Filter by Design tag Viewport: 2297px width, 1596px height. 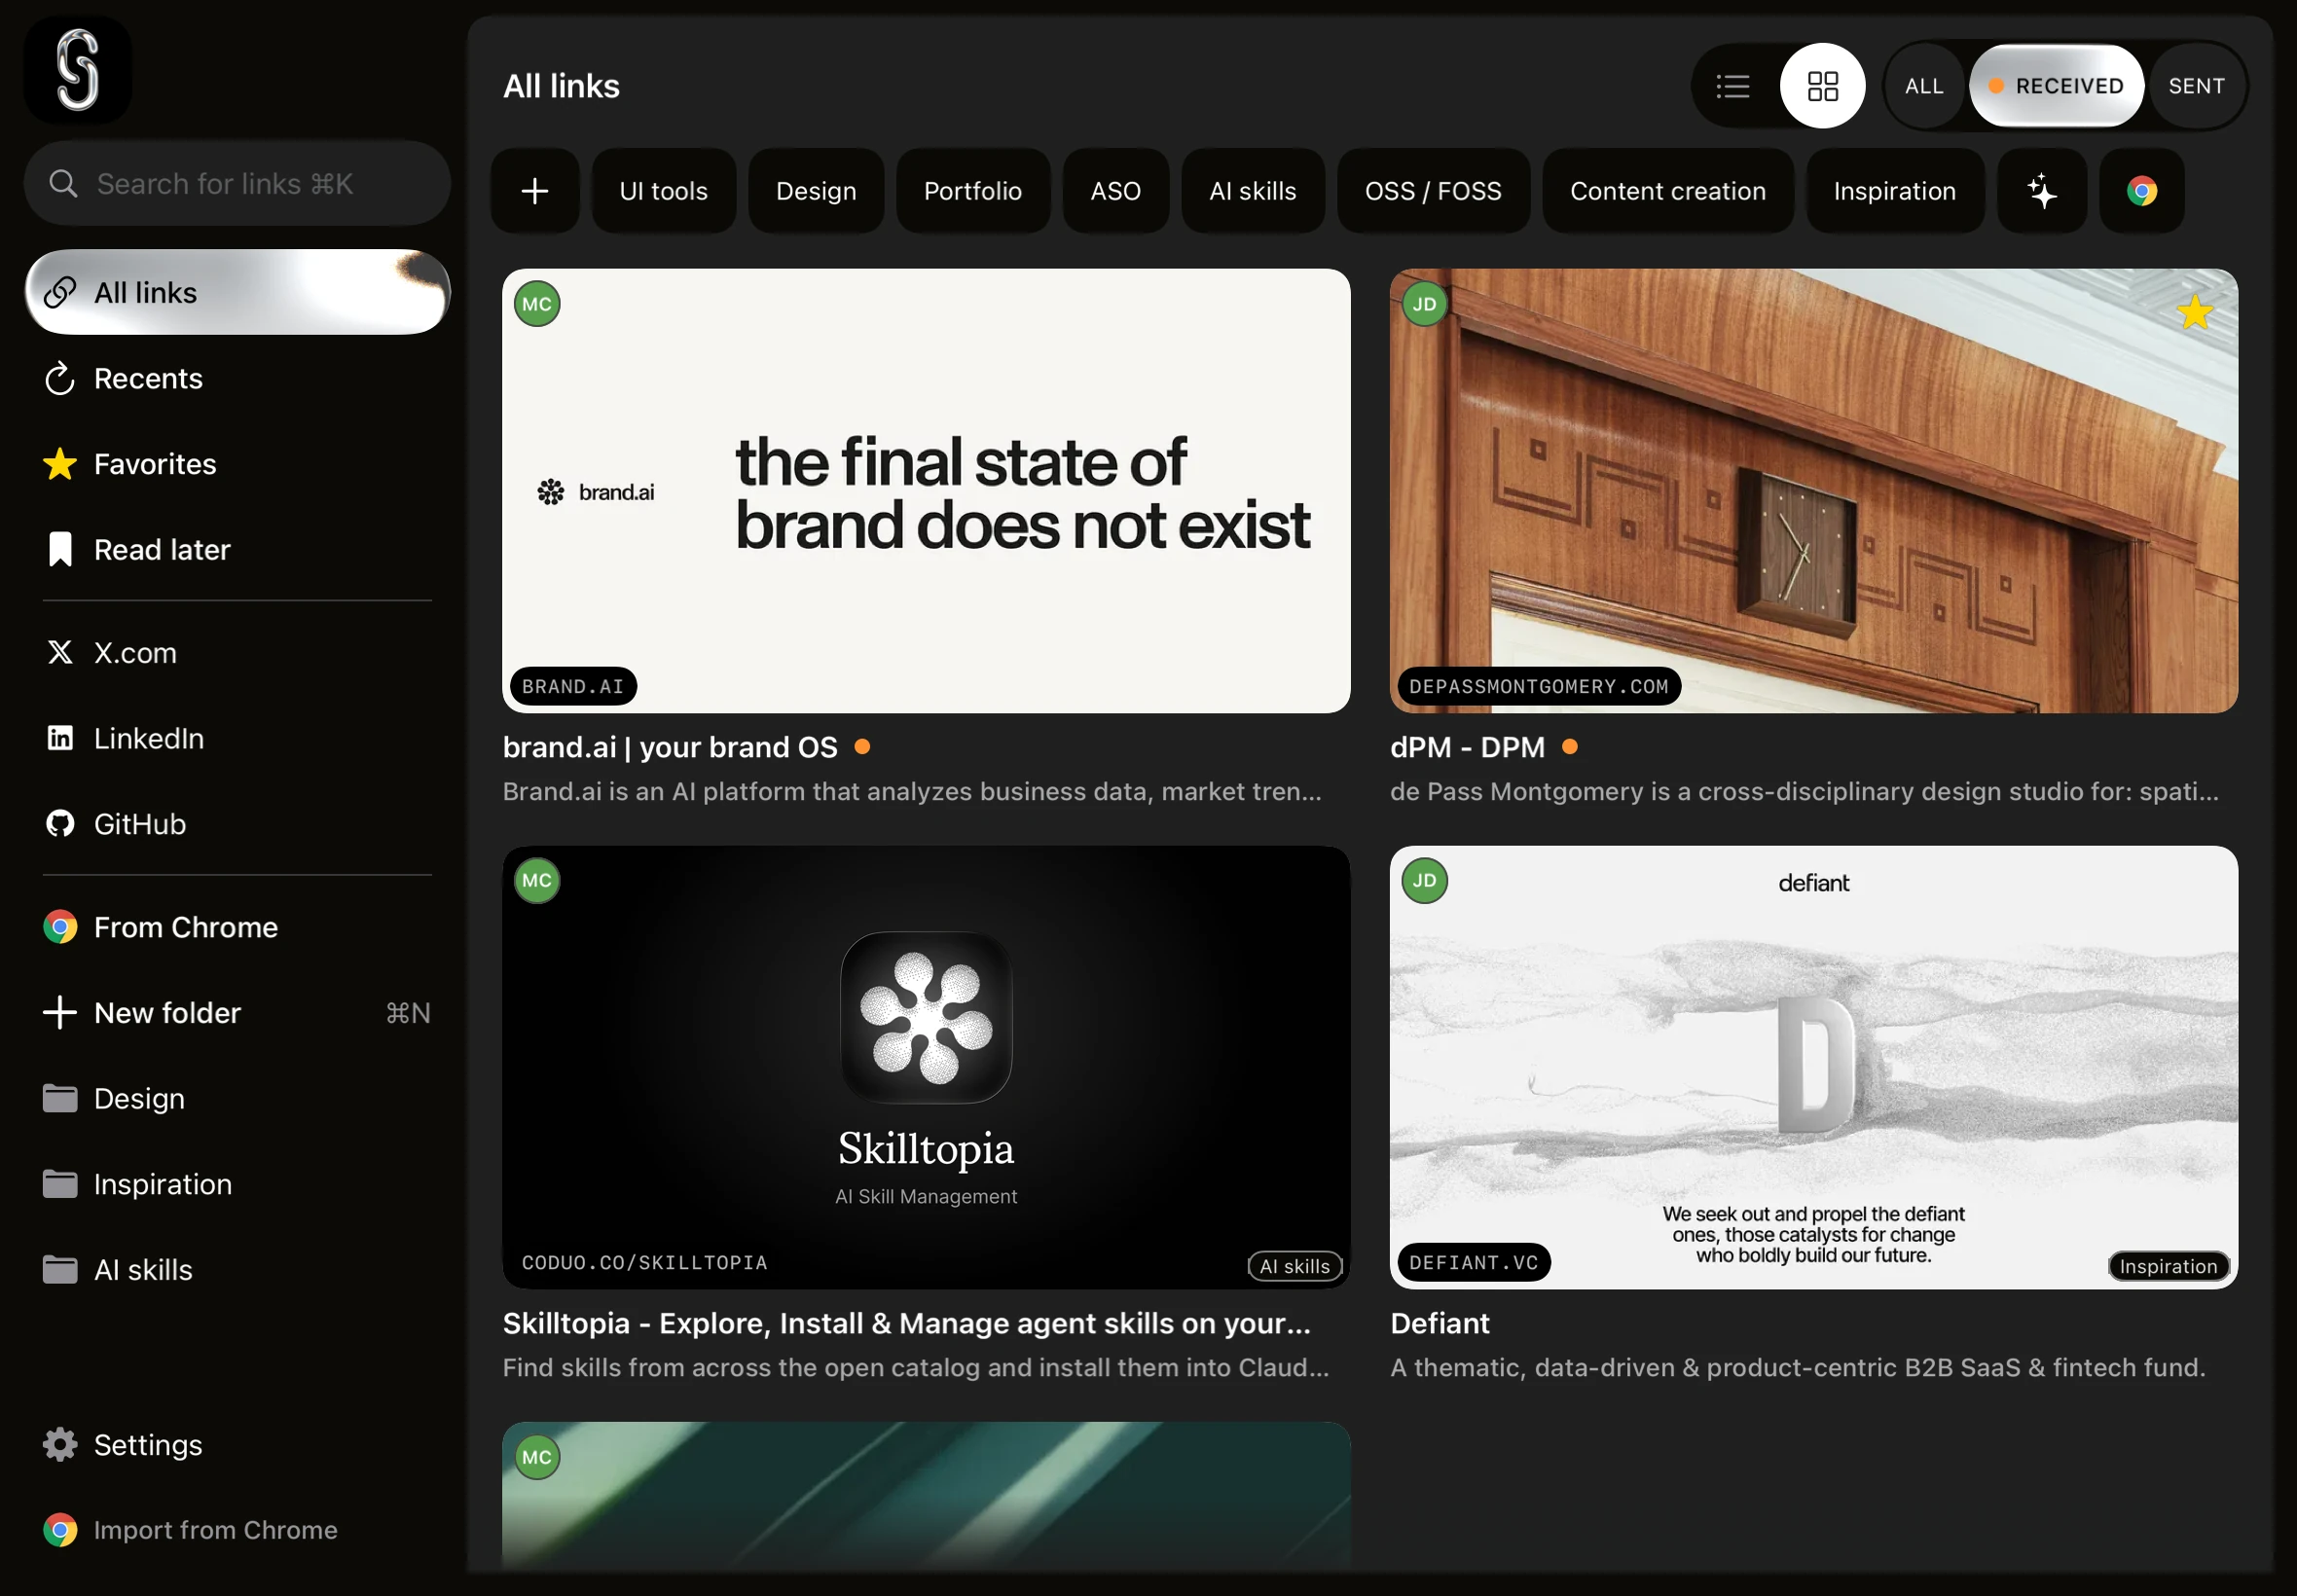[816, 190]
